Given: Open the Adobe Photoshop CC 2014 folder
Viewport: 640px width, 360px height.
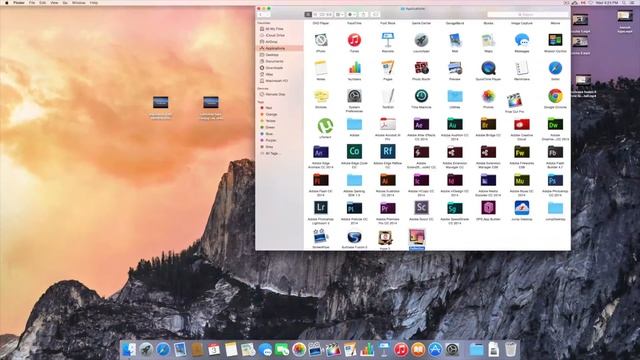Looking at the screenshot, I should (x=555, y=180).
